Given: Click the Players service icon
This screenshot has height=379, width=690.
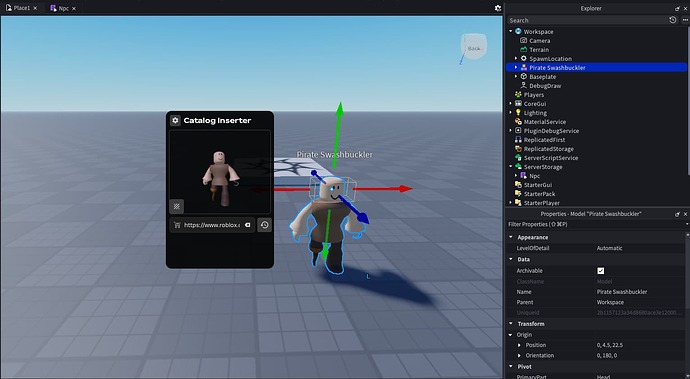Looking at the screenshot, I should (x=518, y=95).
